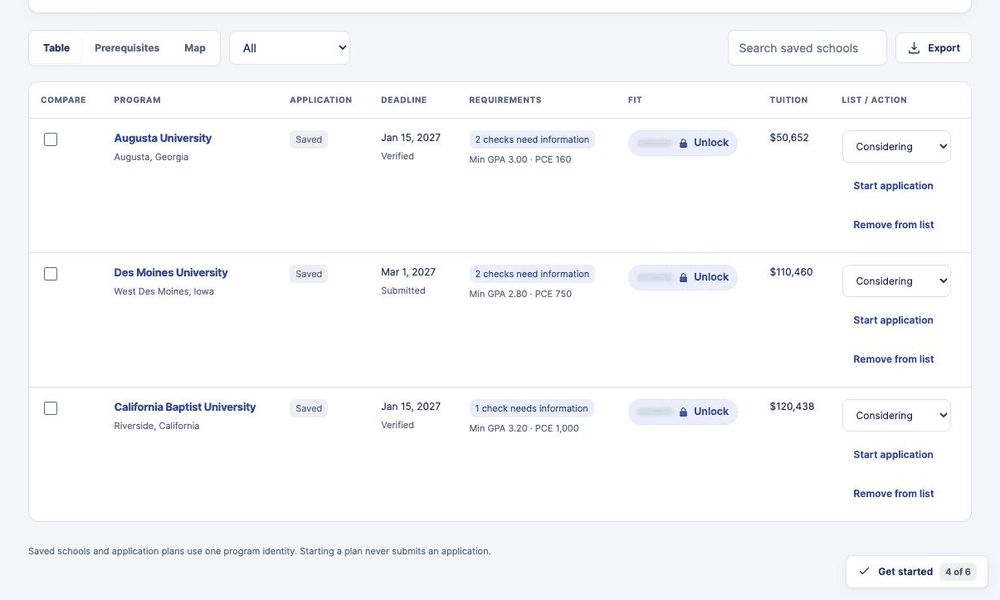Remove Augusta University from list
The image size is (1000, 600).
click(x=893, y=225)
